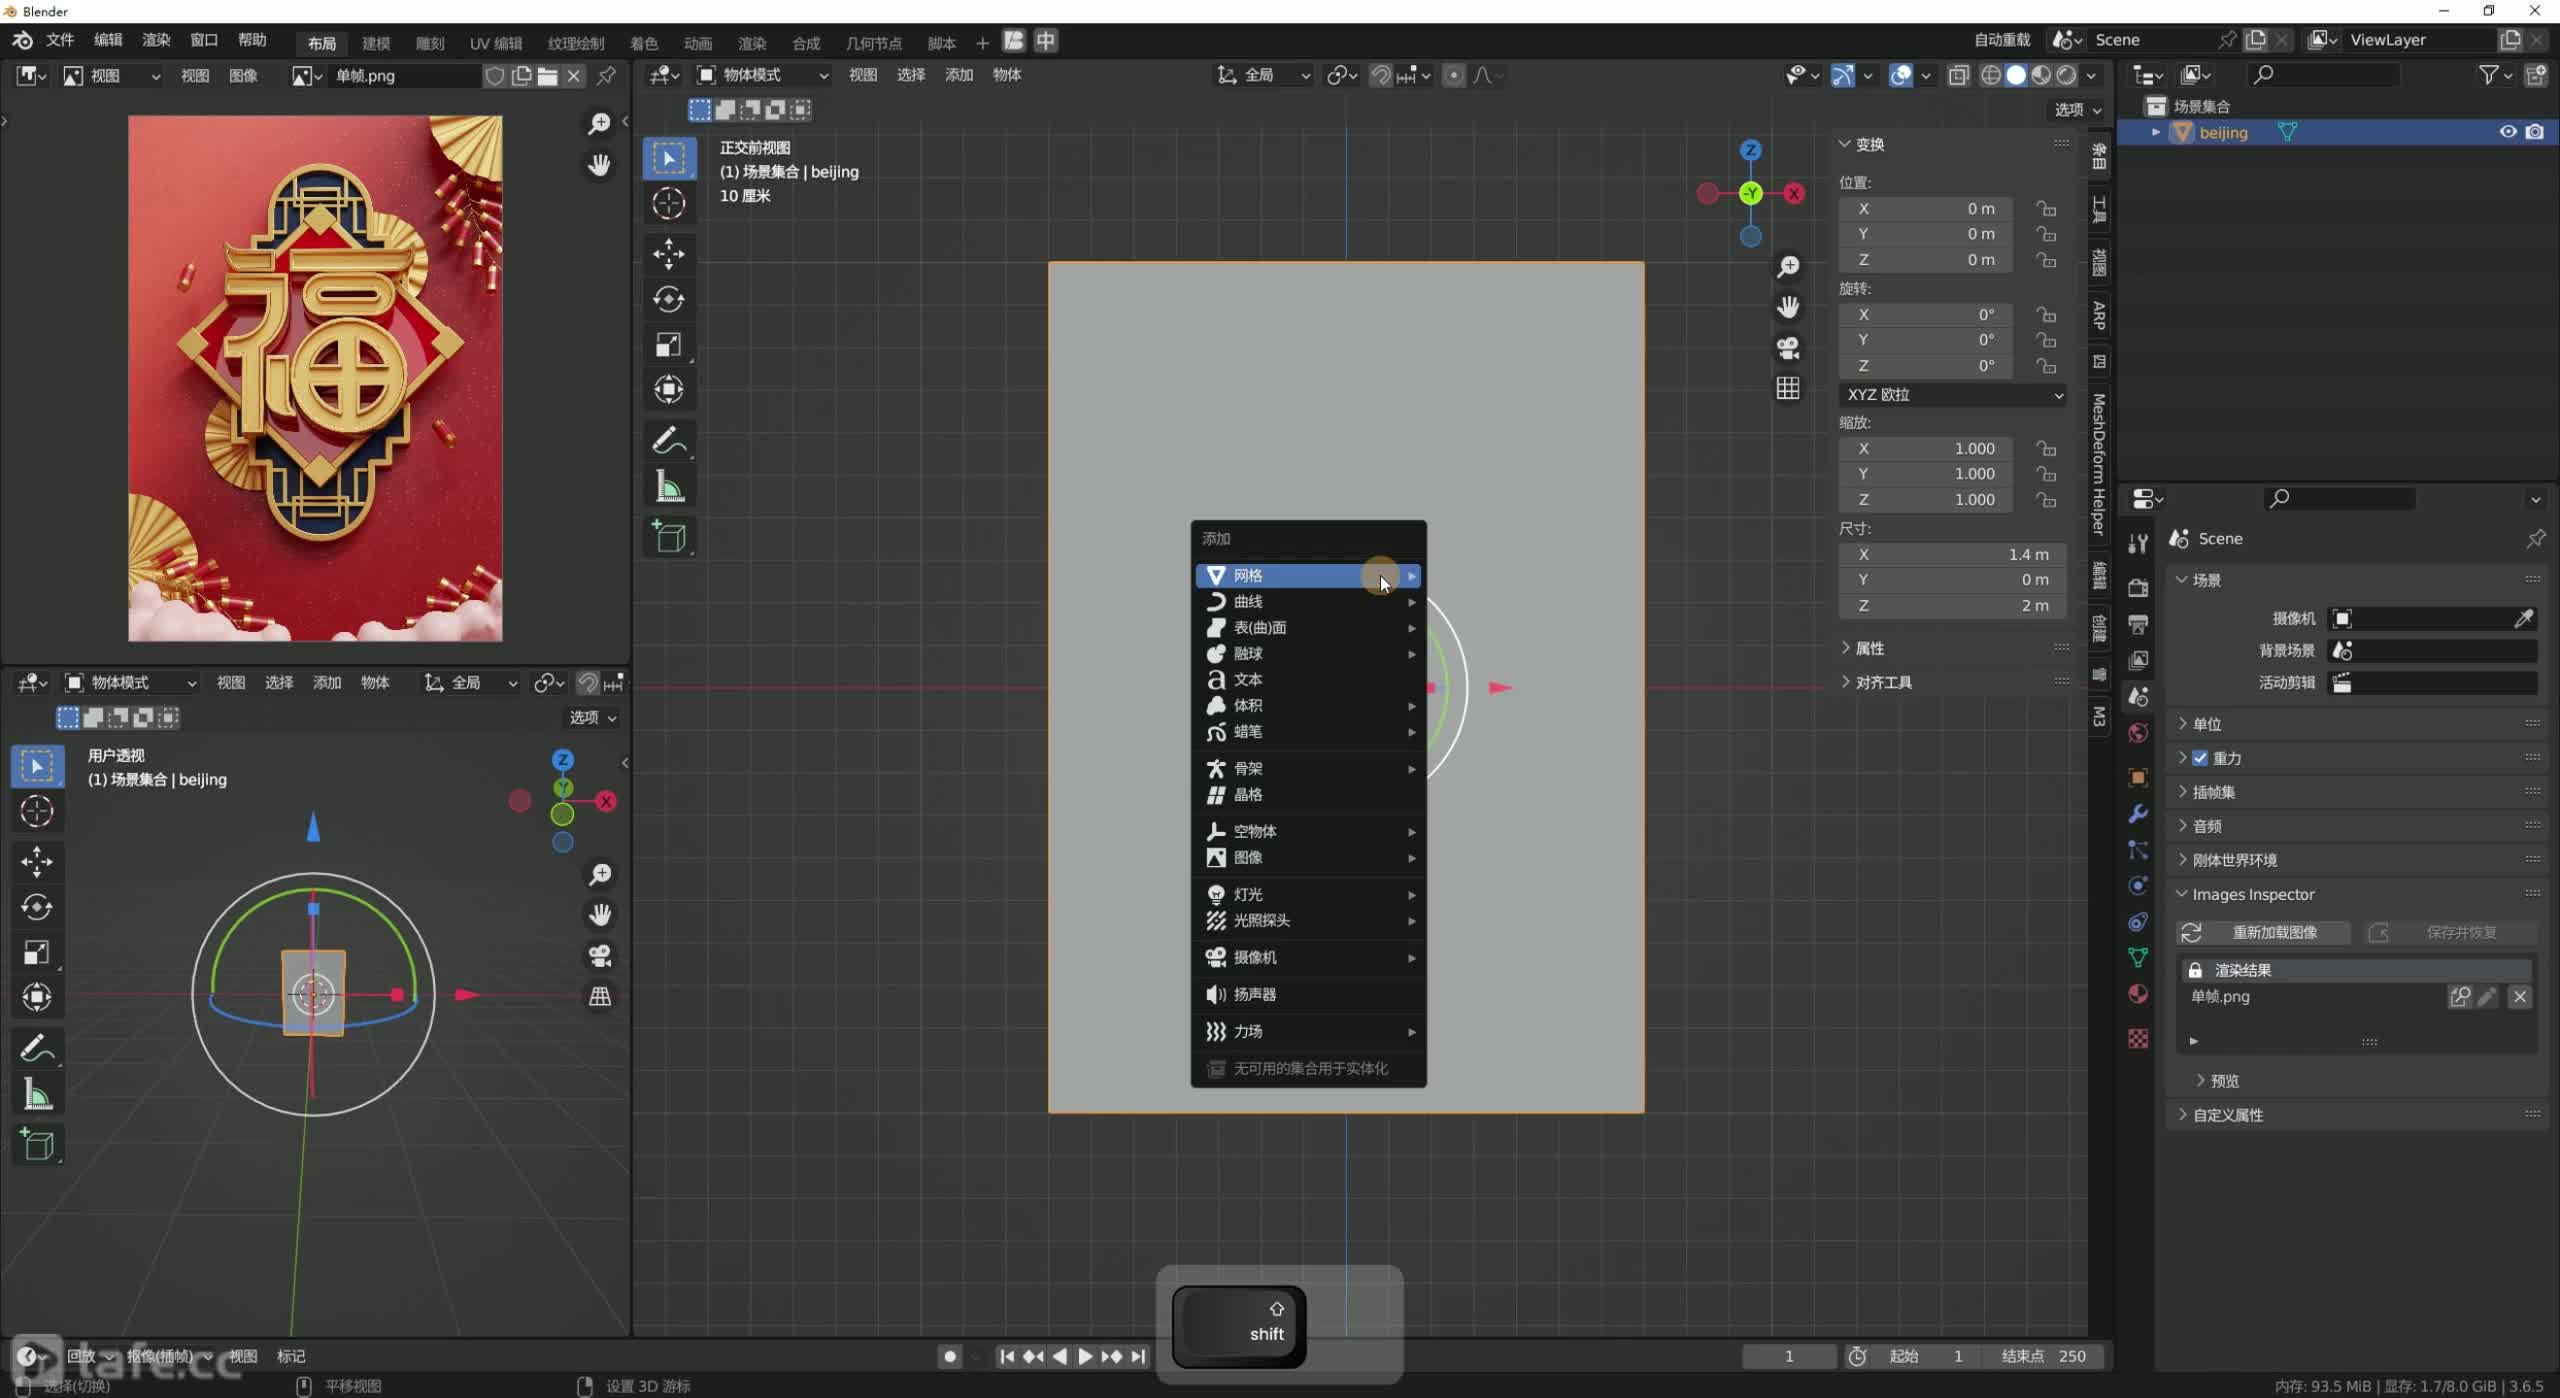This screenshot has width=2560, height=1398.
Task: Switch to the 建模 workspace tab
Action: click(376, 42)
